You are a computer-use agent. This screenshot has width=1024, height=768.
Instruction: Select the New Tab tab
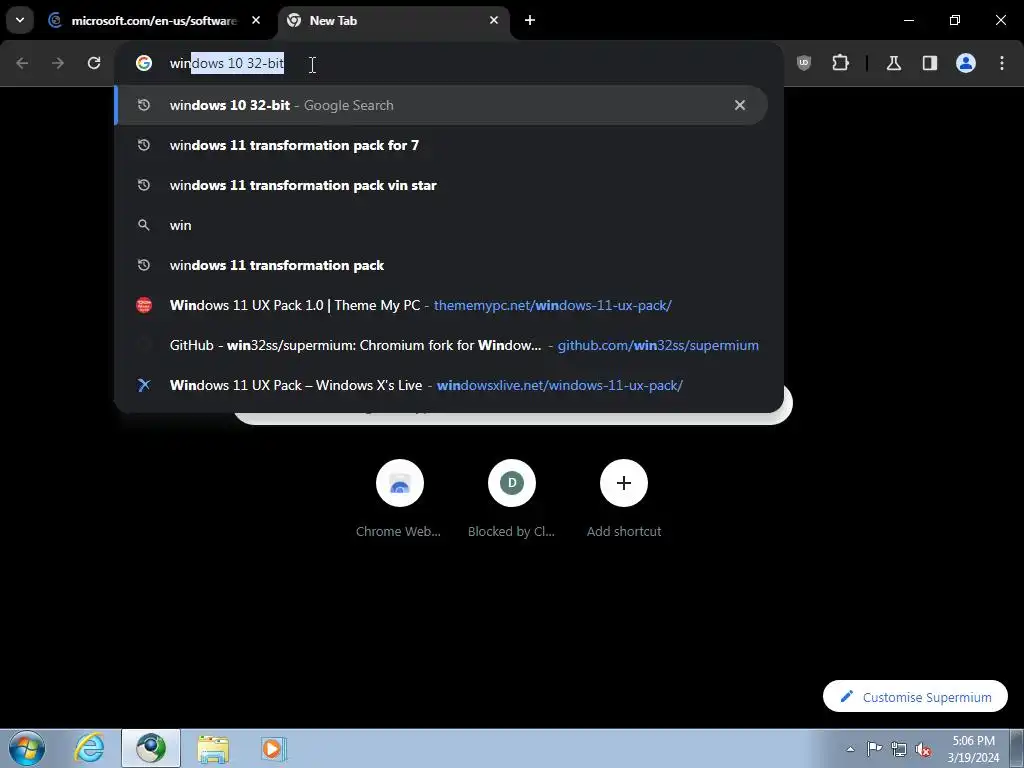pos(394,21)
